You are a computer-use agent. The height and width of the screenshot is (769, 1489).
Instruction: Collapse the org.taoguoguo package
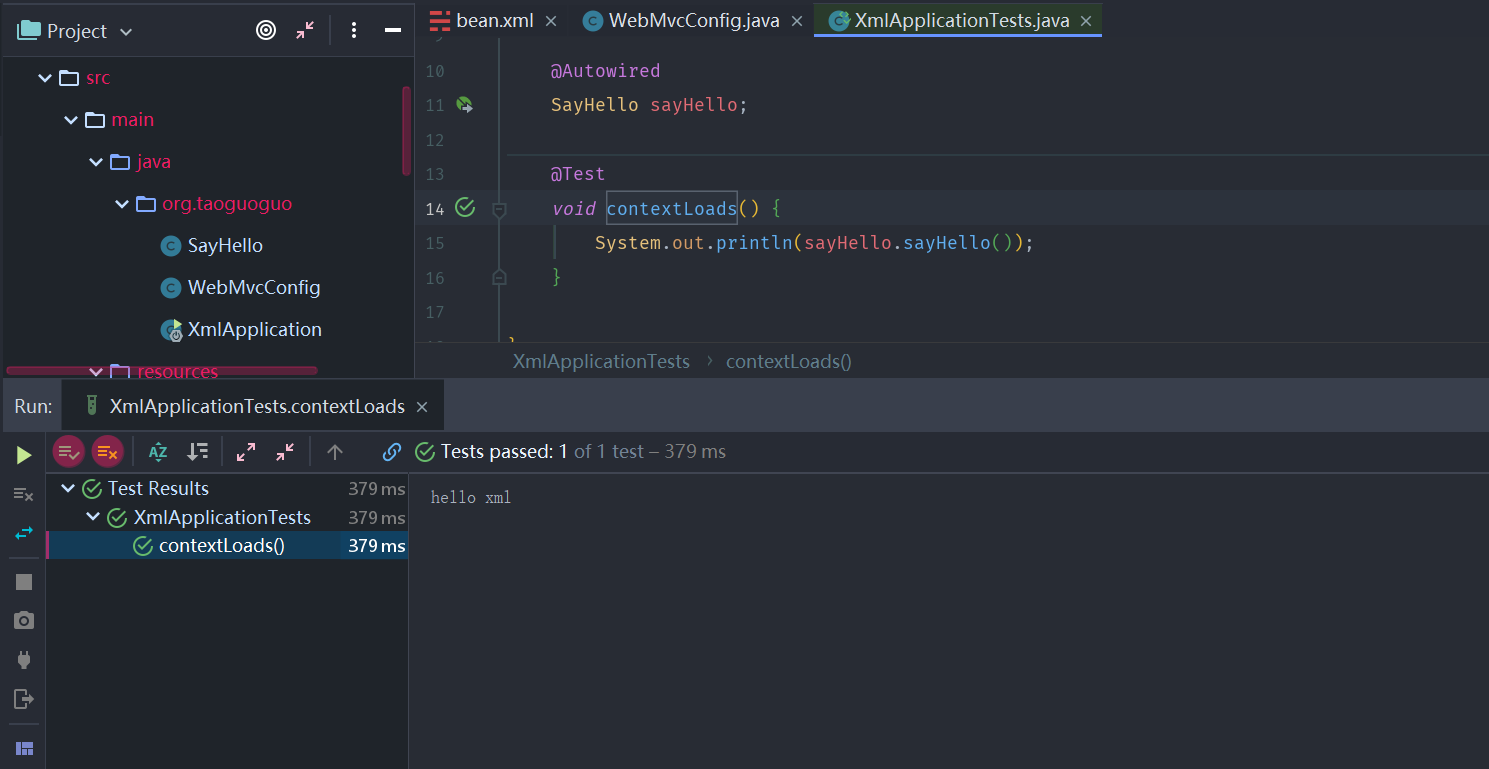[121, 203]
